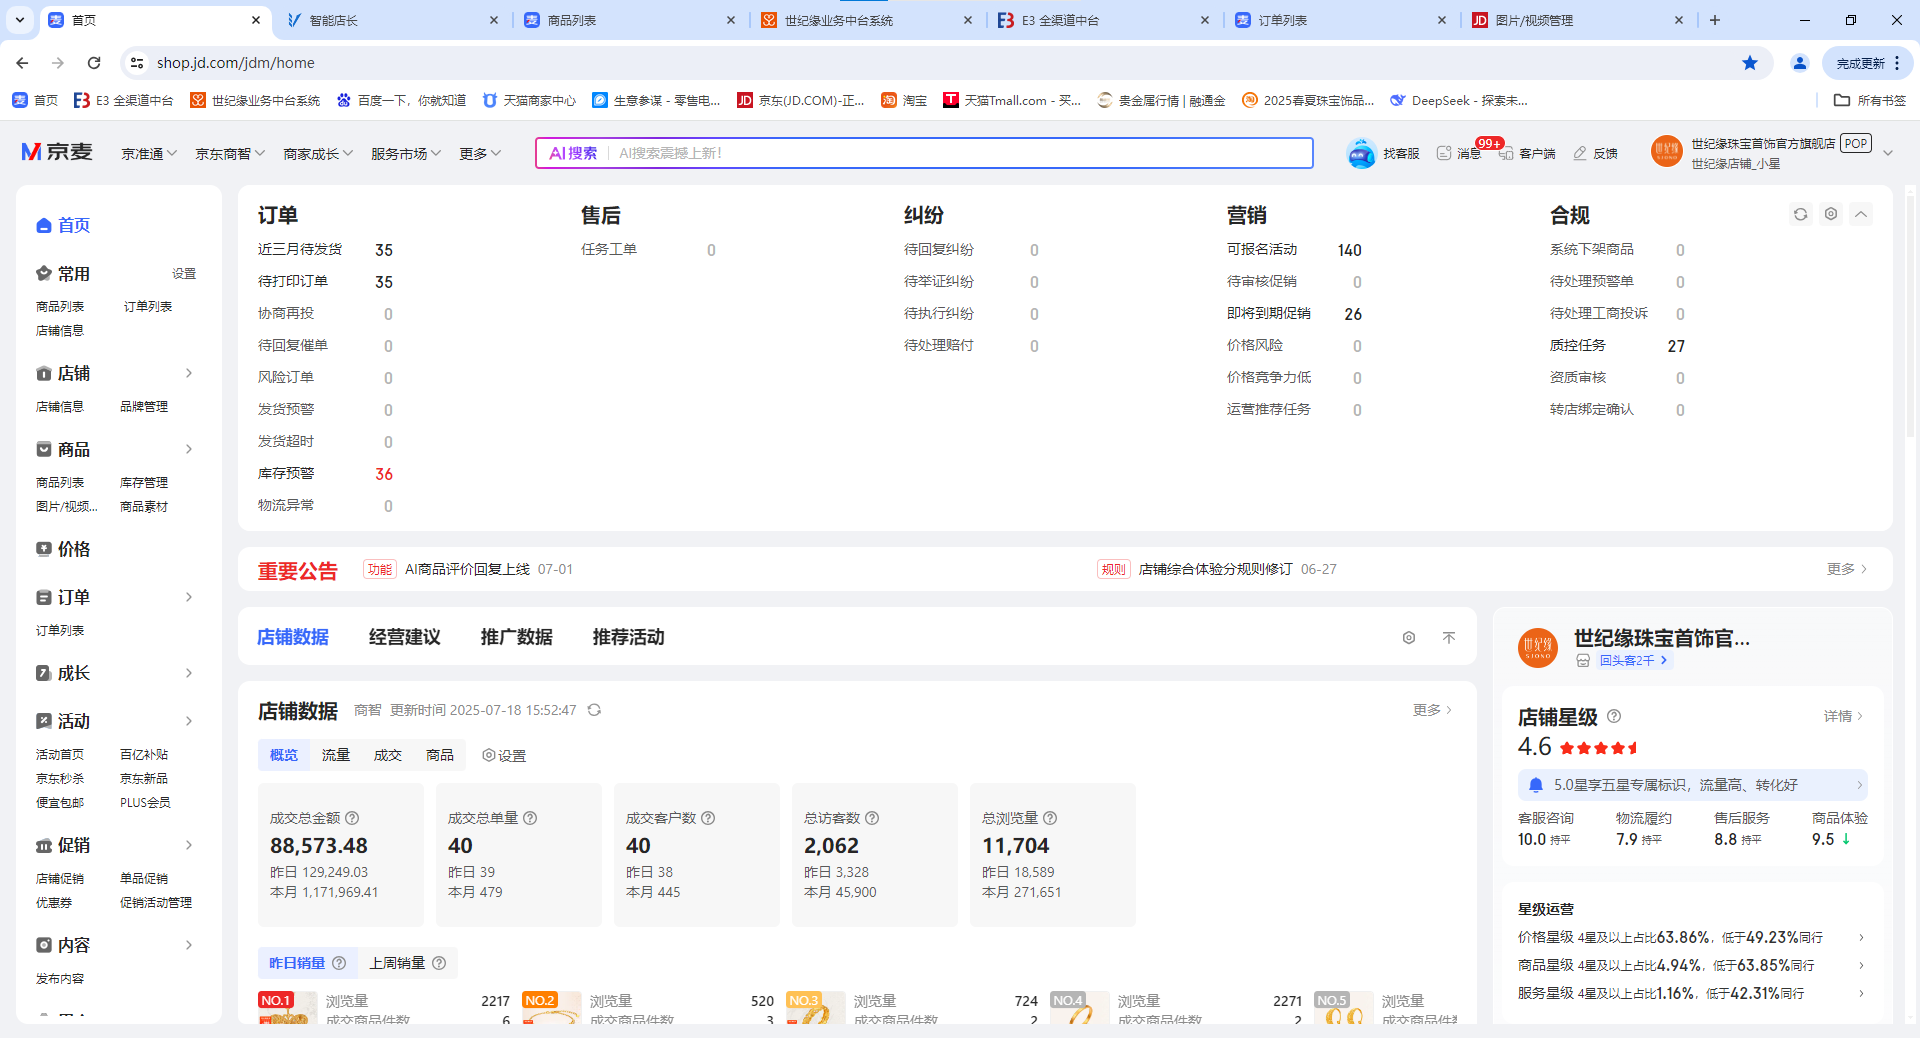Switch to the 经营建议 tab
The height and width of the screenshot is (1038, 1920).
[x=404, y=637]
